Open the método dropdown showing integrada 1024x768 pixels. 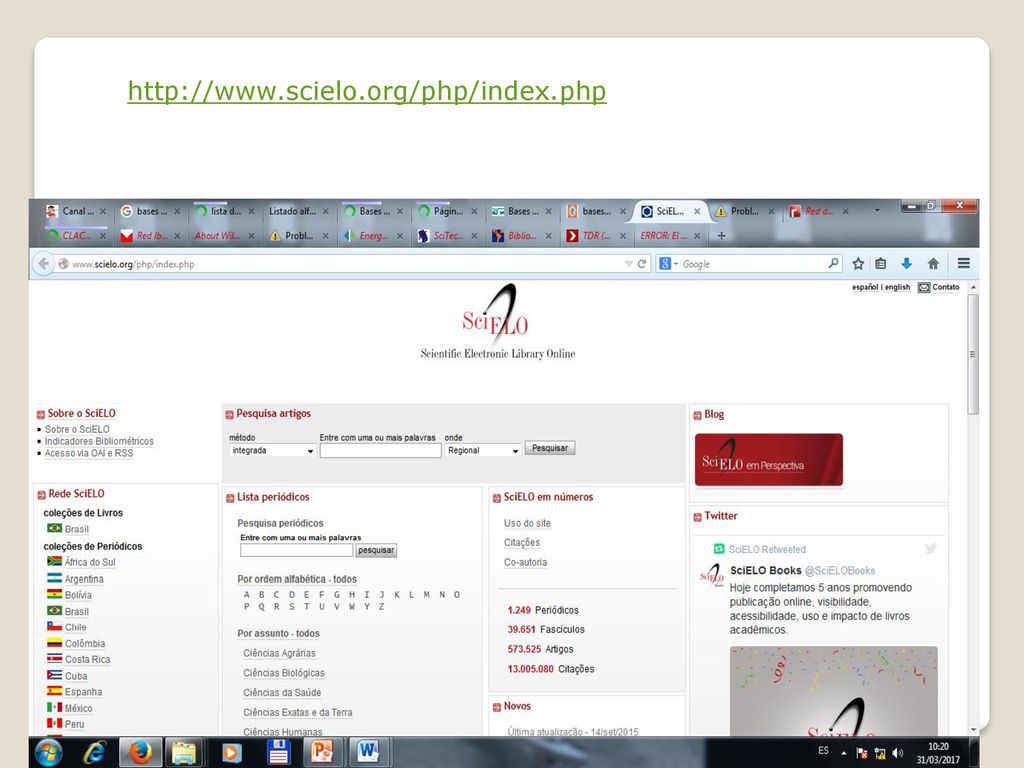click(x=272, y=451)
